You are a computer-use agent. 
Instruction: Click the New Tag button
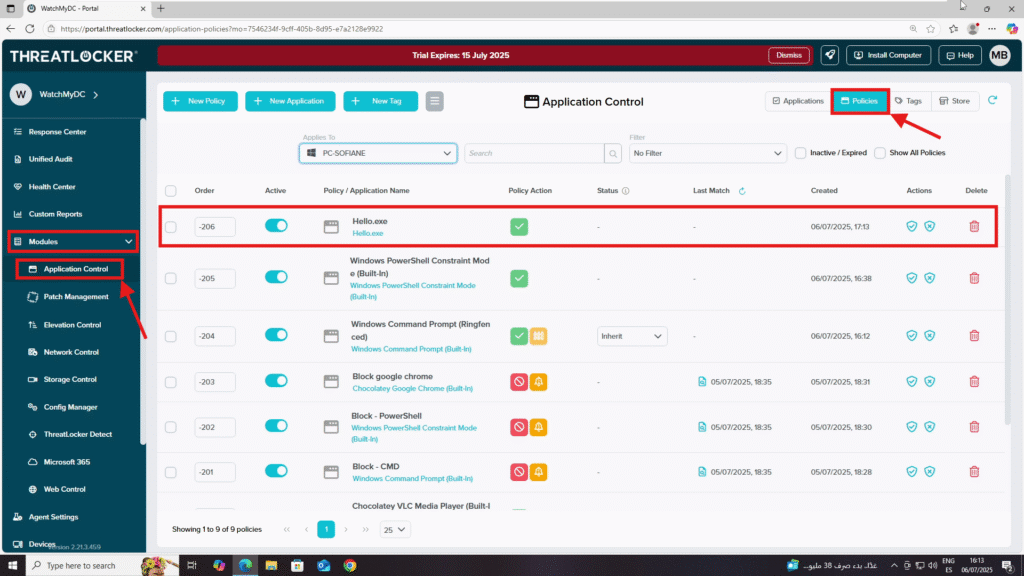click(x=380, y=101)
